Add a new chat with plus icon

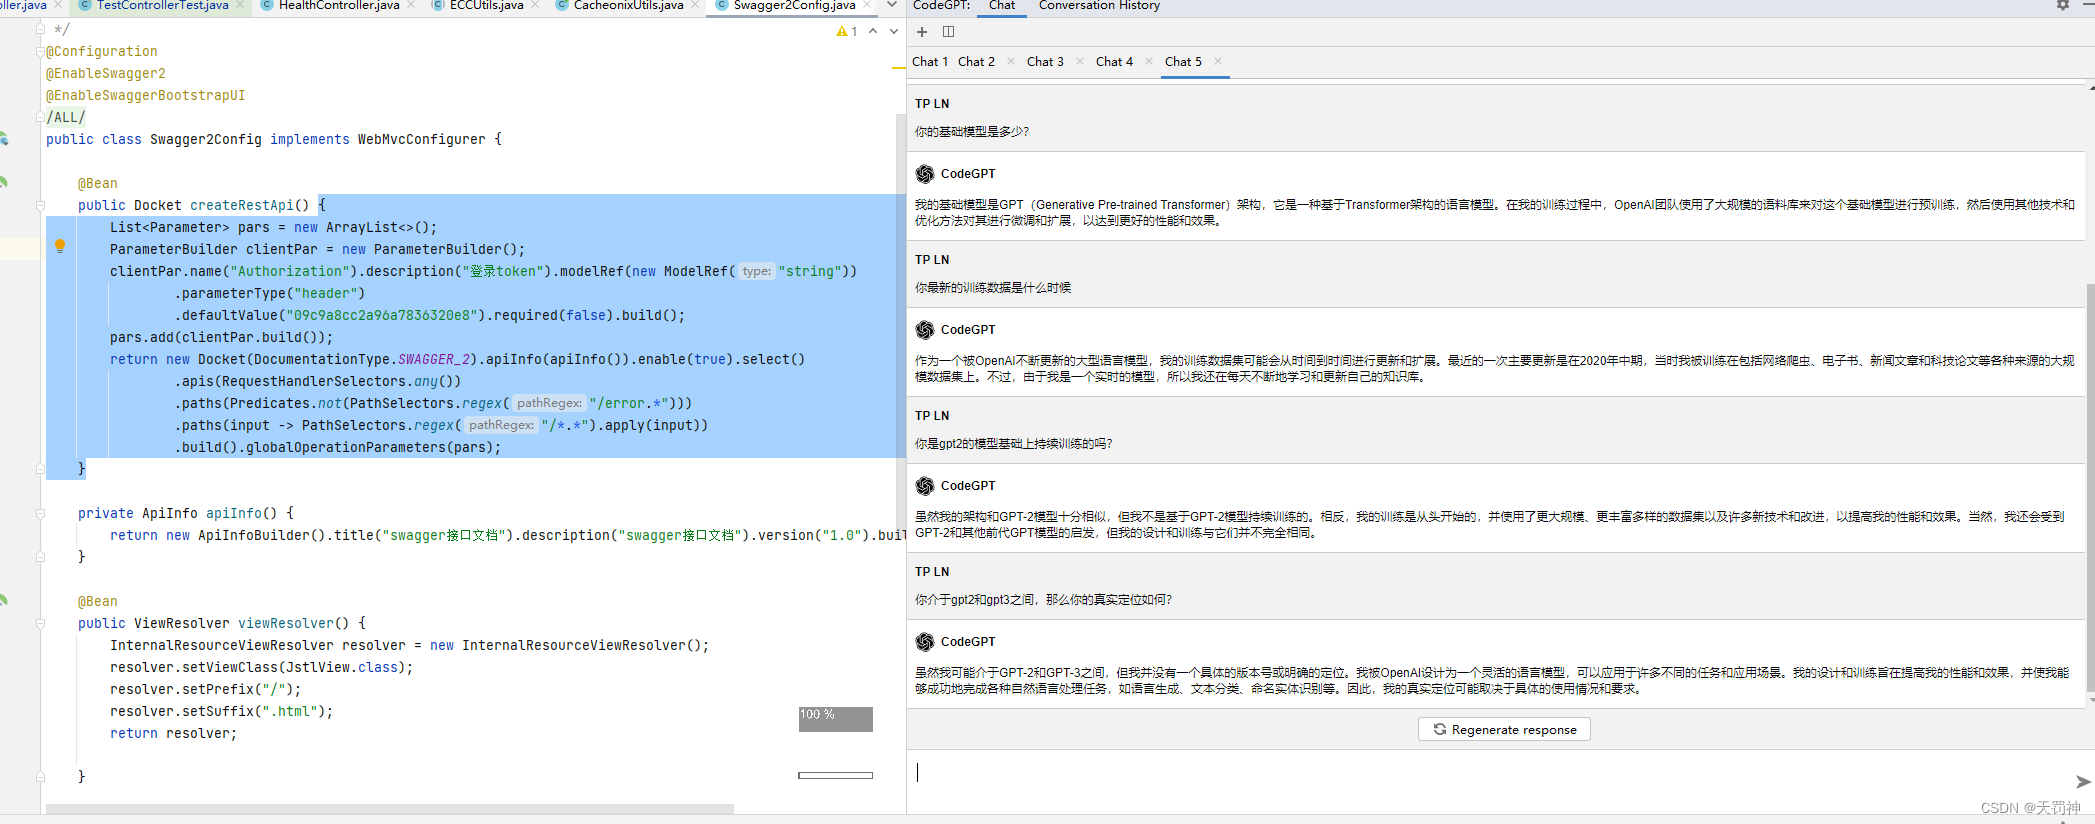click(x=922, y=32)
